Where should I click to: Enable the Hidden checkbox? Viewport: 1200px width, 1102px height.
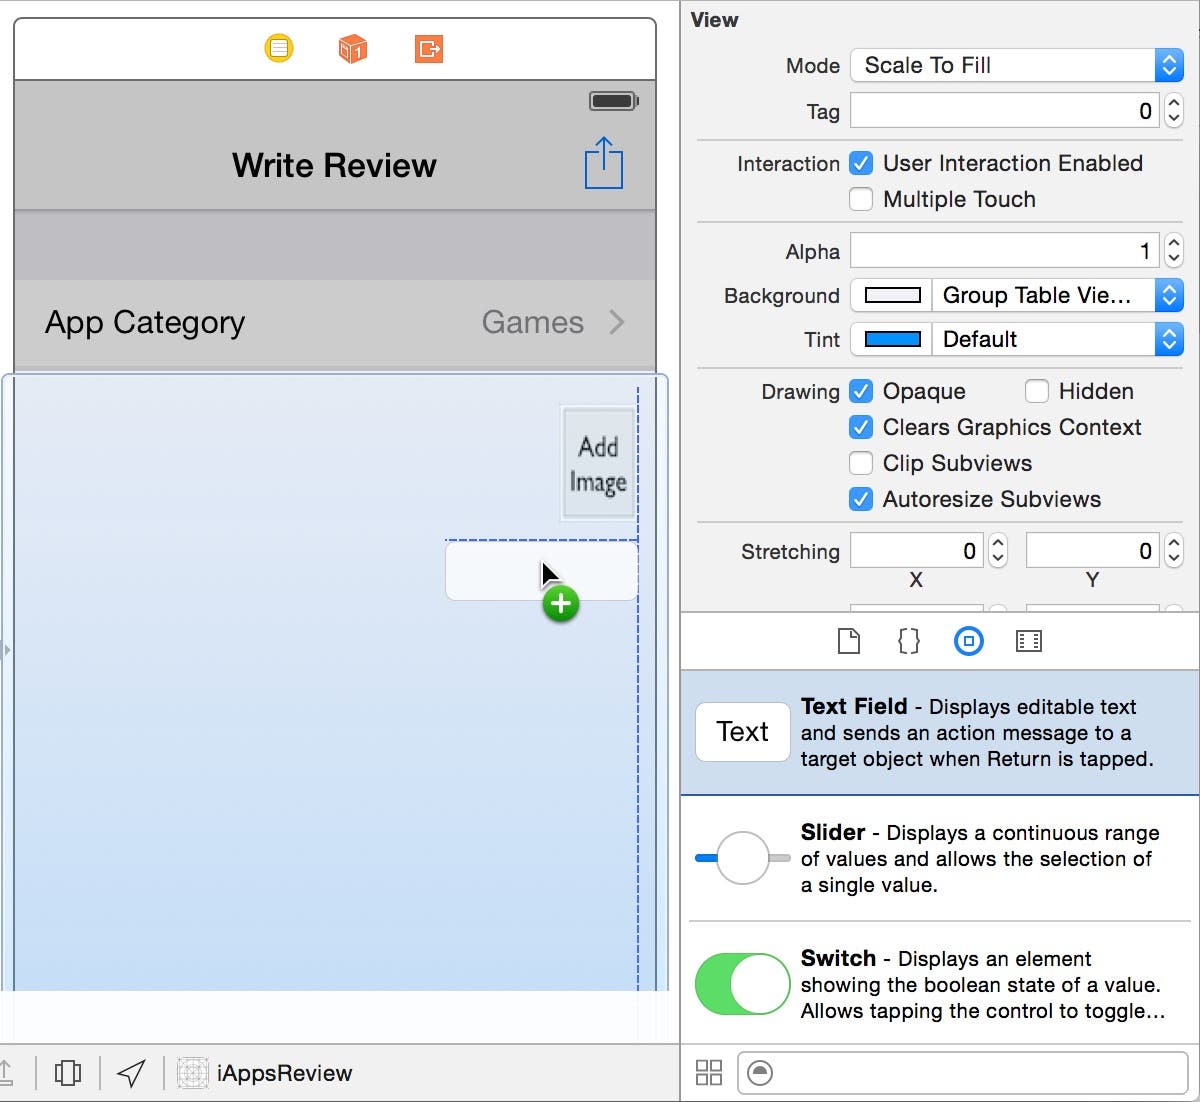click(x=1037, y=391)
